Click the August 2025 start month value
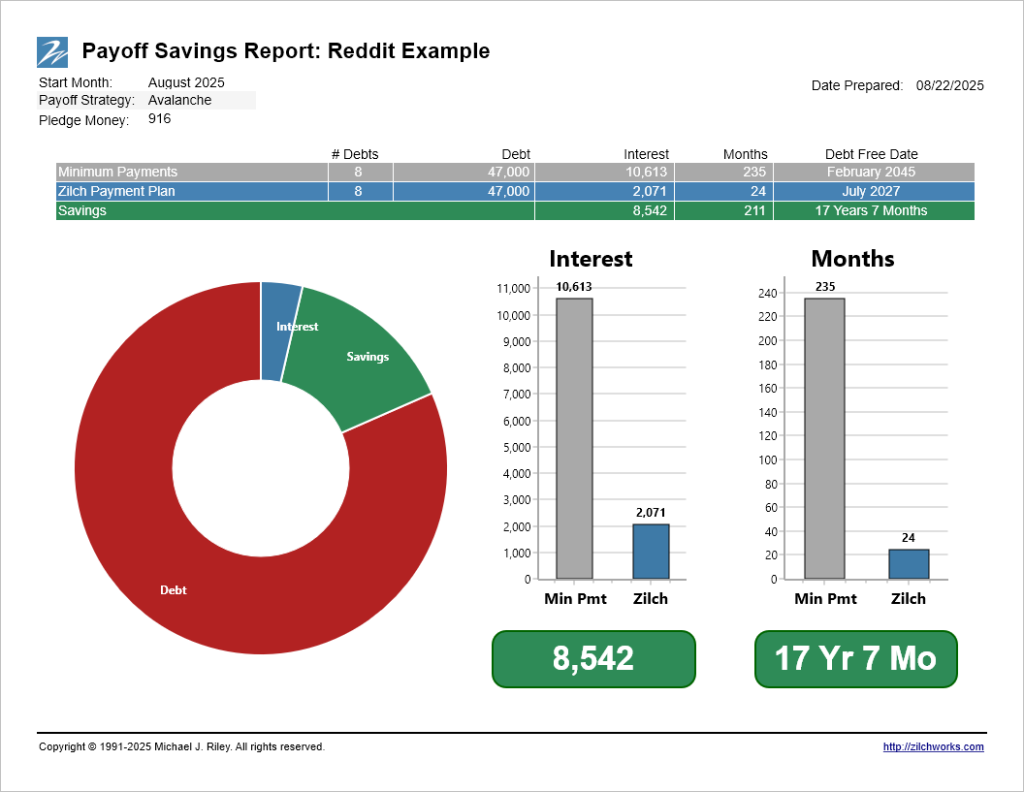 [x=186, y=82]
